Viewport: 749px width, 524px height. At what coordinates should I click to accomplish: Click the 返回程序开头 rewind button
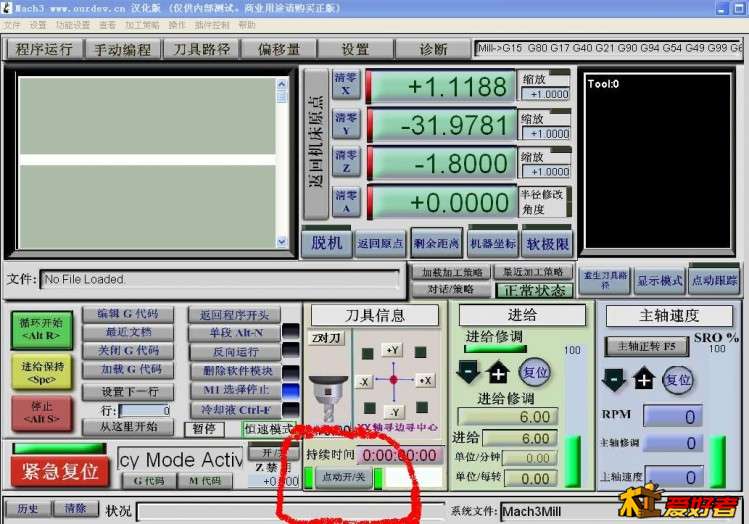coord(235,315)
